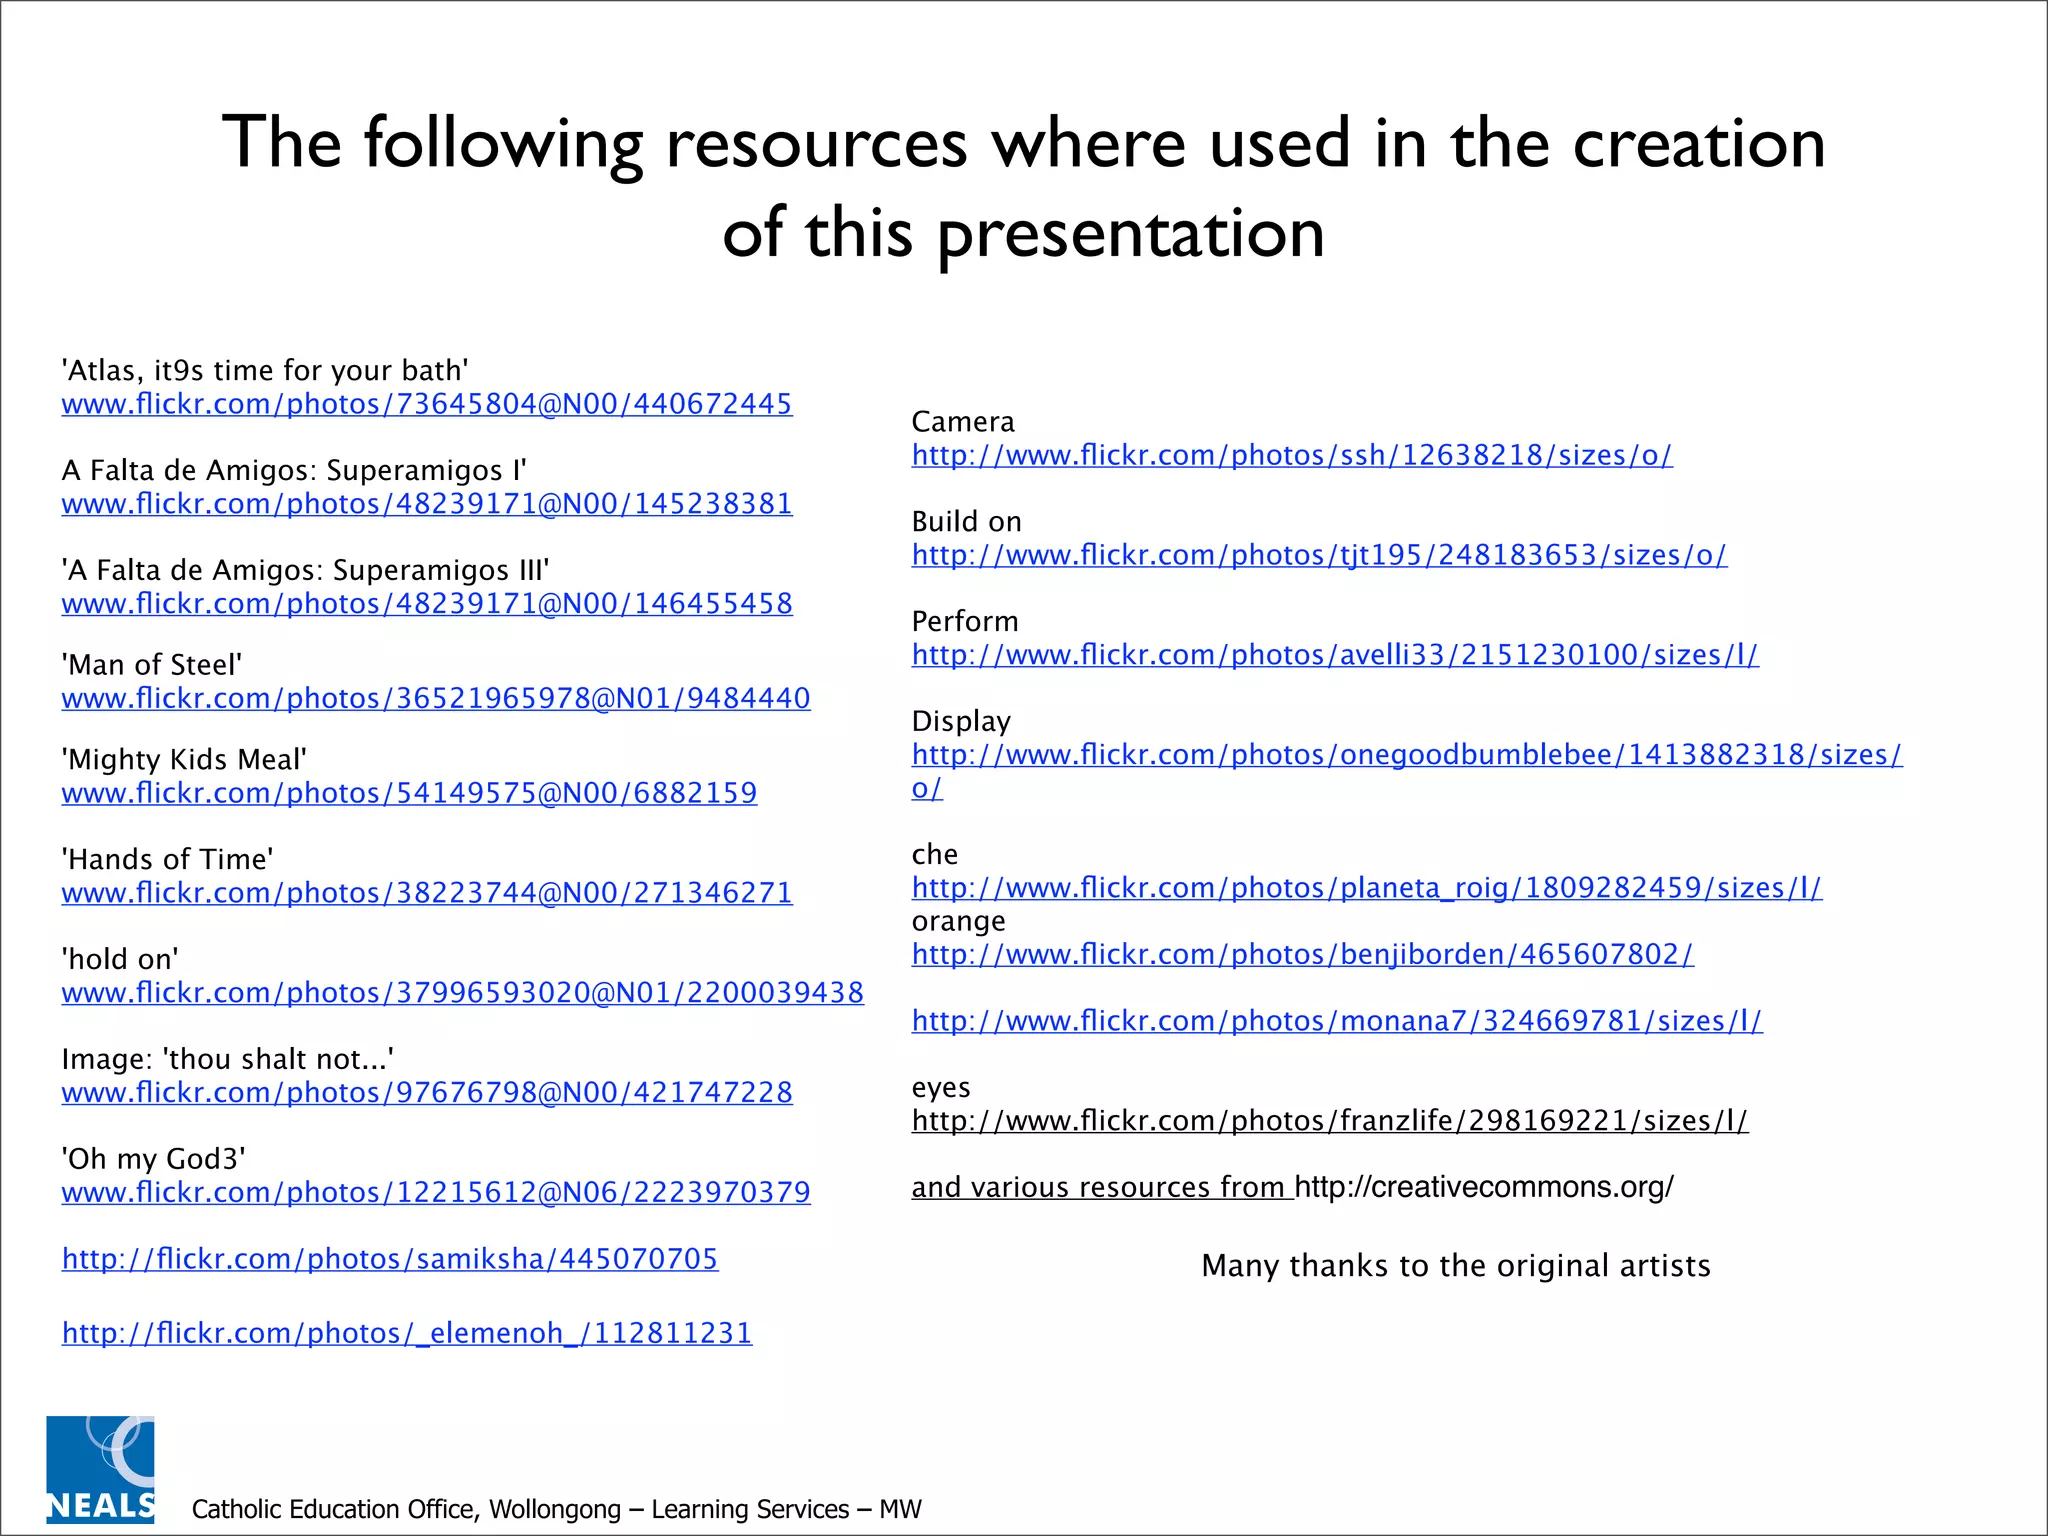Click the Catholic Education Office footer text
Viewport: 2048px width, 1536px height.
(x=556, y=1509)
